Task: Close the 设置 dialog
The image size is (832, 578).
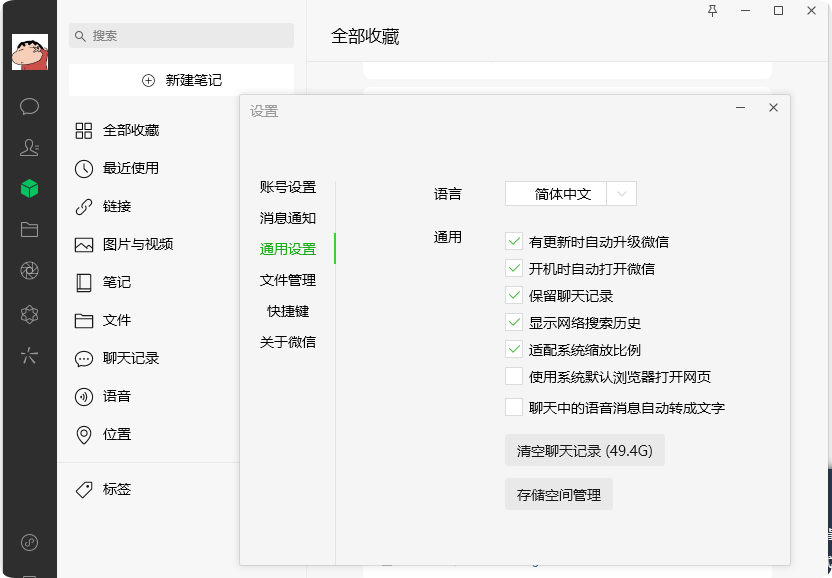Action: (x=774, y=108)
